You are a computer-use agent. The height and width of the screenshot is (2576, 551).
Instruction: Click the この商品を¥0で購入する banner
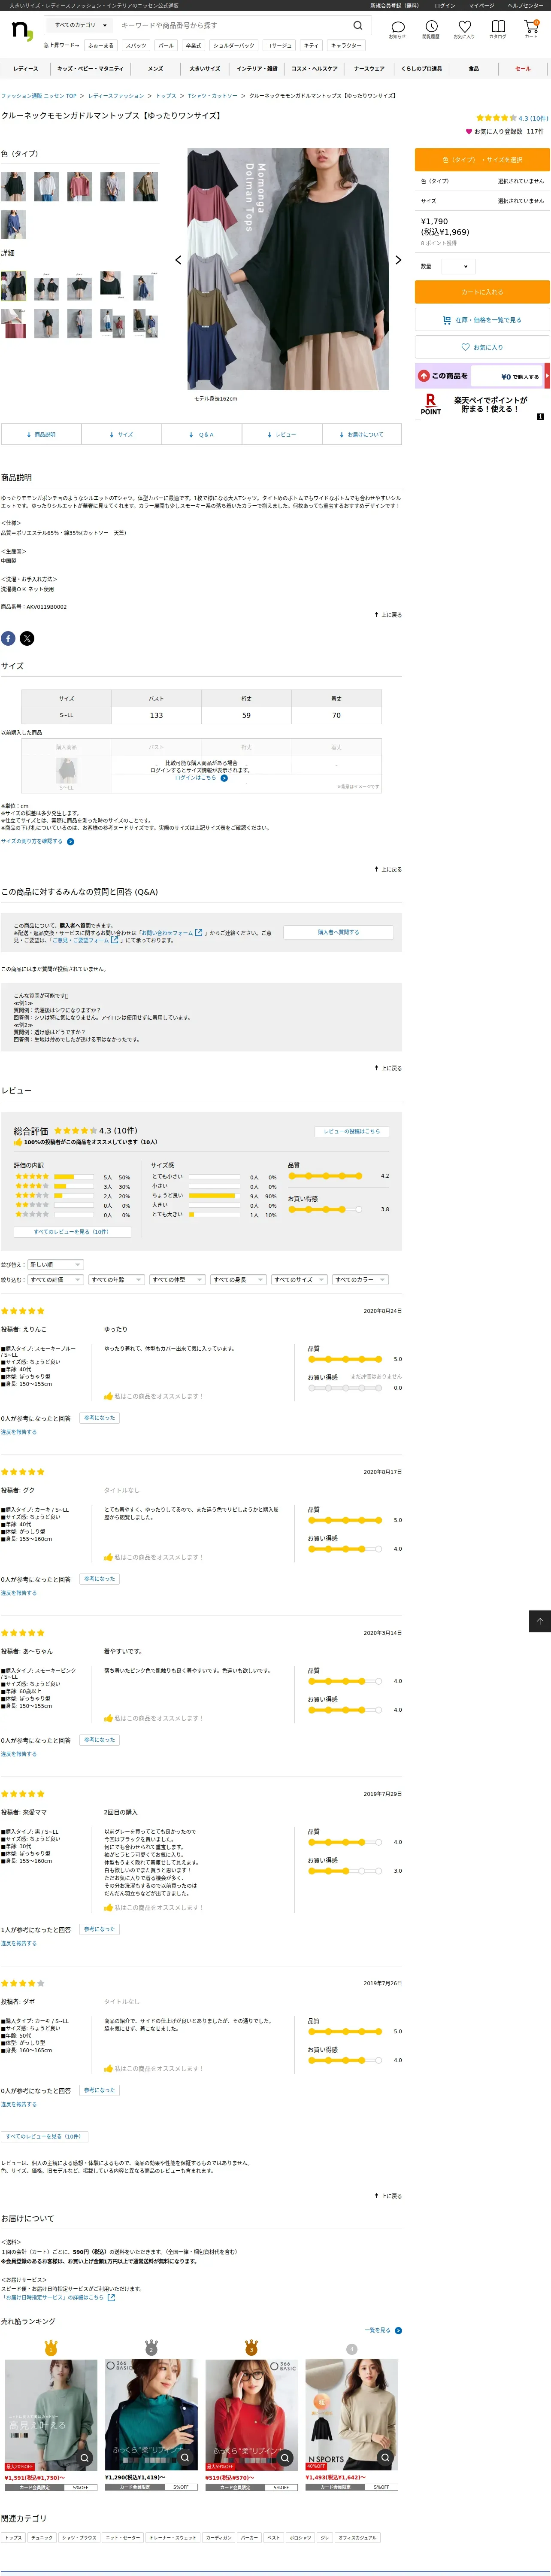click(x=482, y=376)
